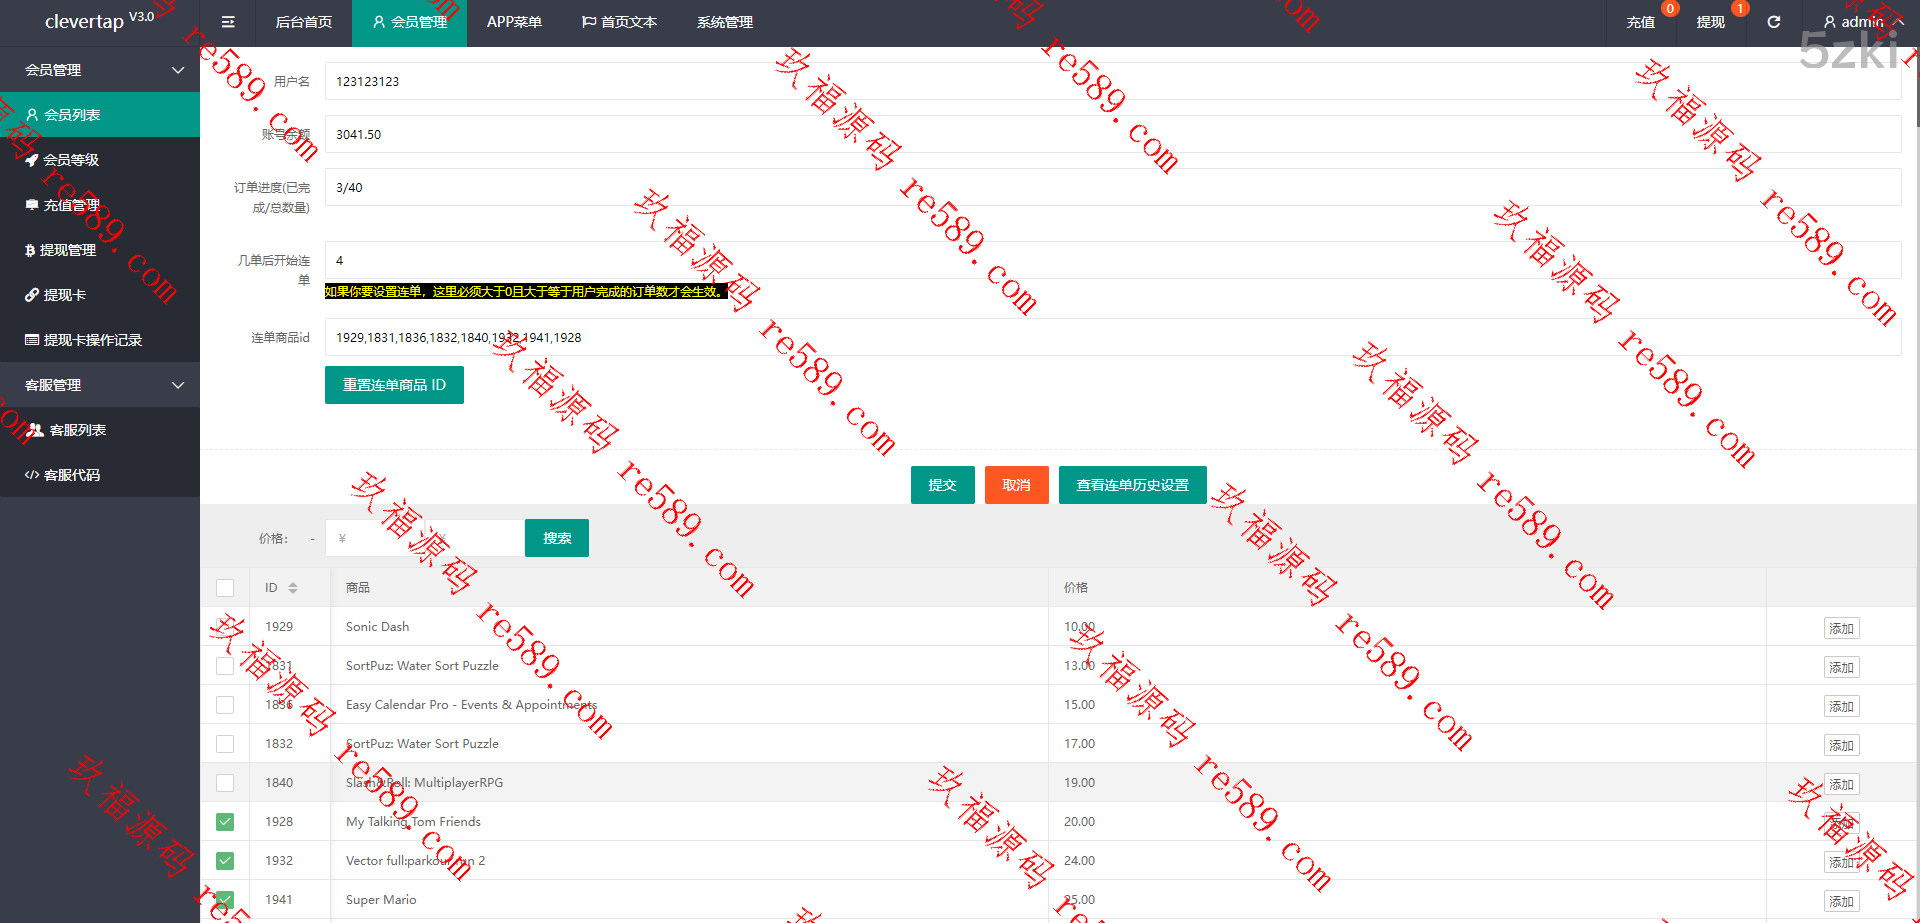Uncheck the checkbox for product 1928
This screenshot has width=1920, height=923.
(x=225, y=822)
